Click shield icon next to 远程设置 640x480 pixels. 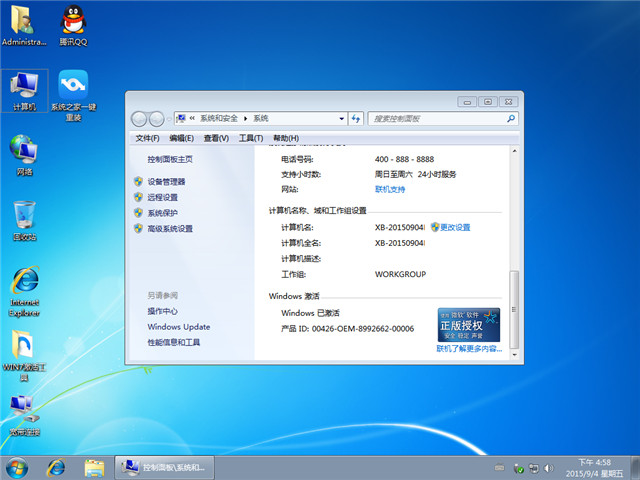click(138, 197)
